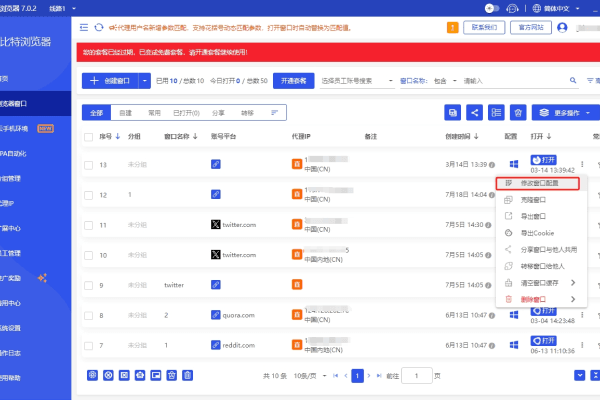Image resolution: width=600 pixels, height=400 pixels.
Task: Expand the 删除窗口 submenu
Action: 541,299
